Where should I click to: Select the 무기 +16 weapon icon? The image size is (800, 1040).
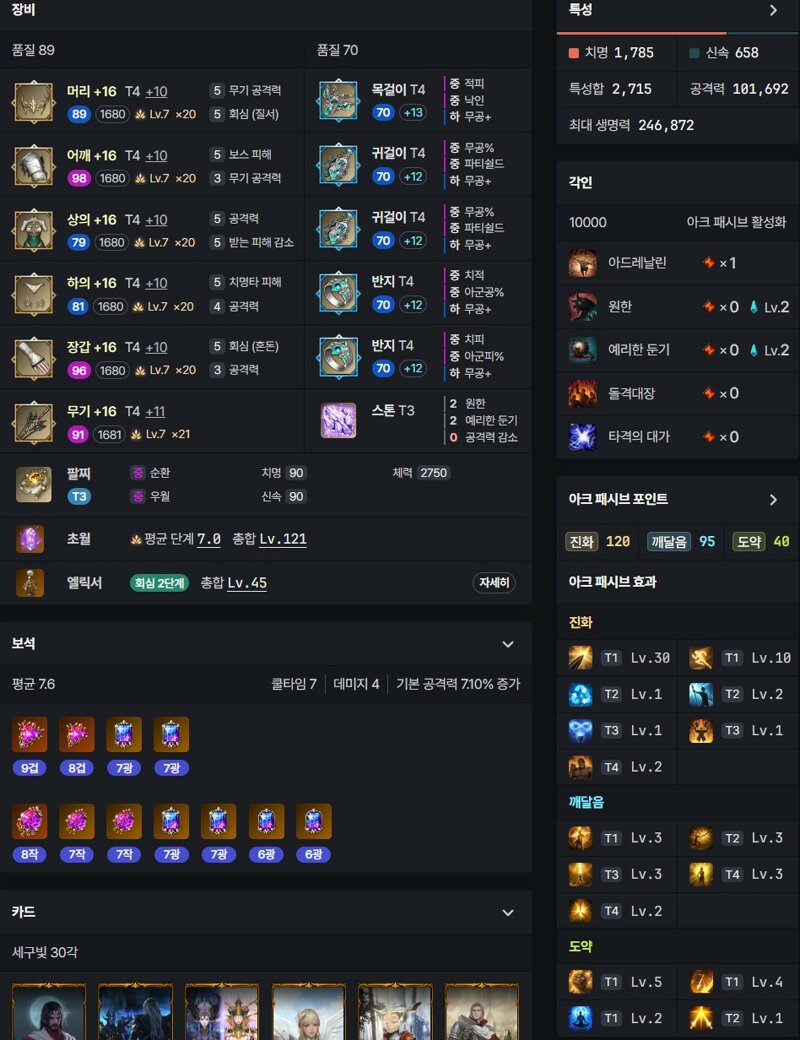tap(33, 422)
